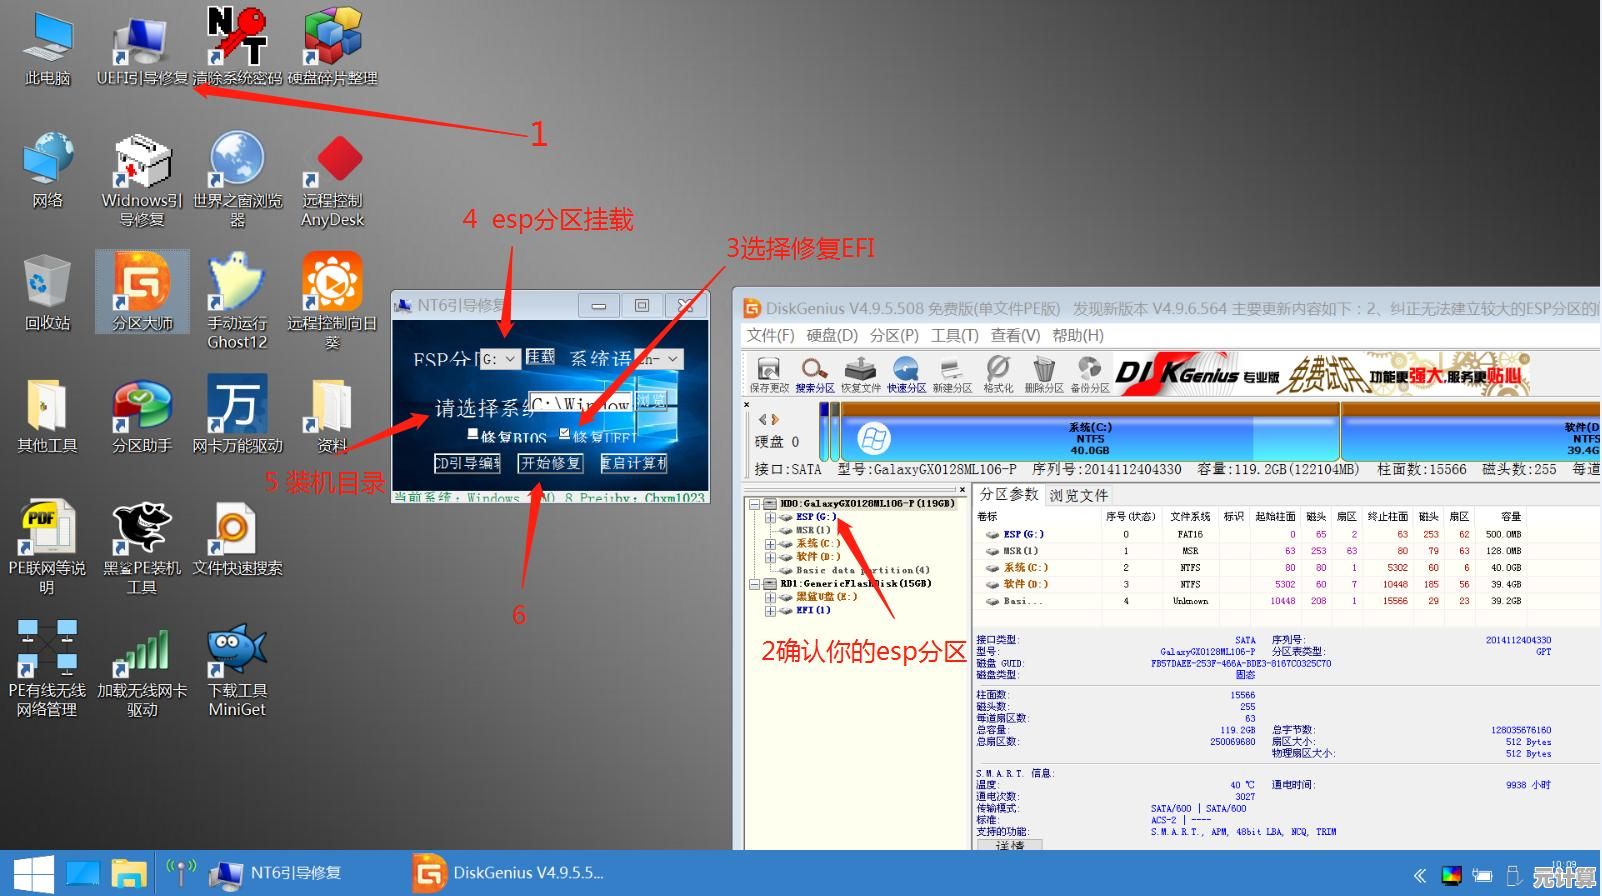Click 搜索分区 (search partition) toolbar icon
Image resolution: width=1602 pixels, height=896 pixels.
point(814,374)
